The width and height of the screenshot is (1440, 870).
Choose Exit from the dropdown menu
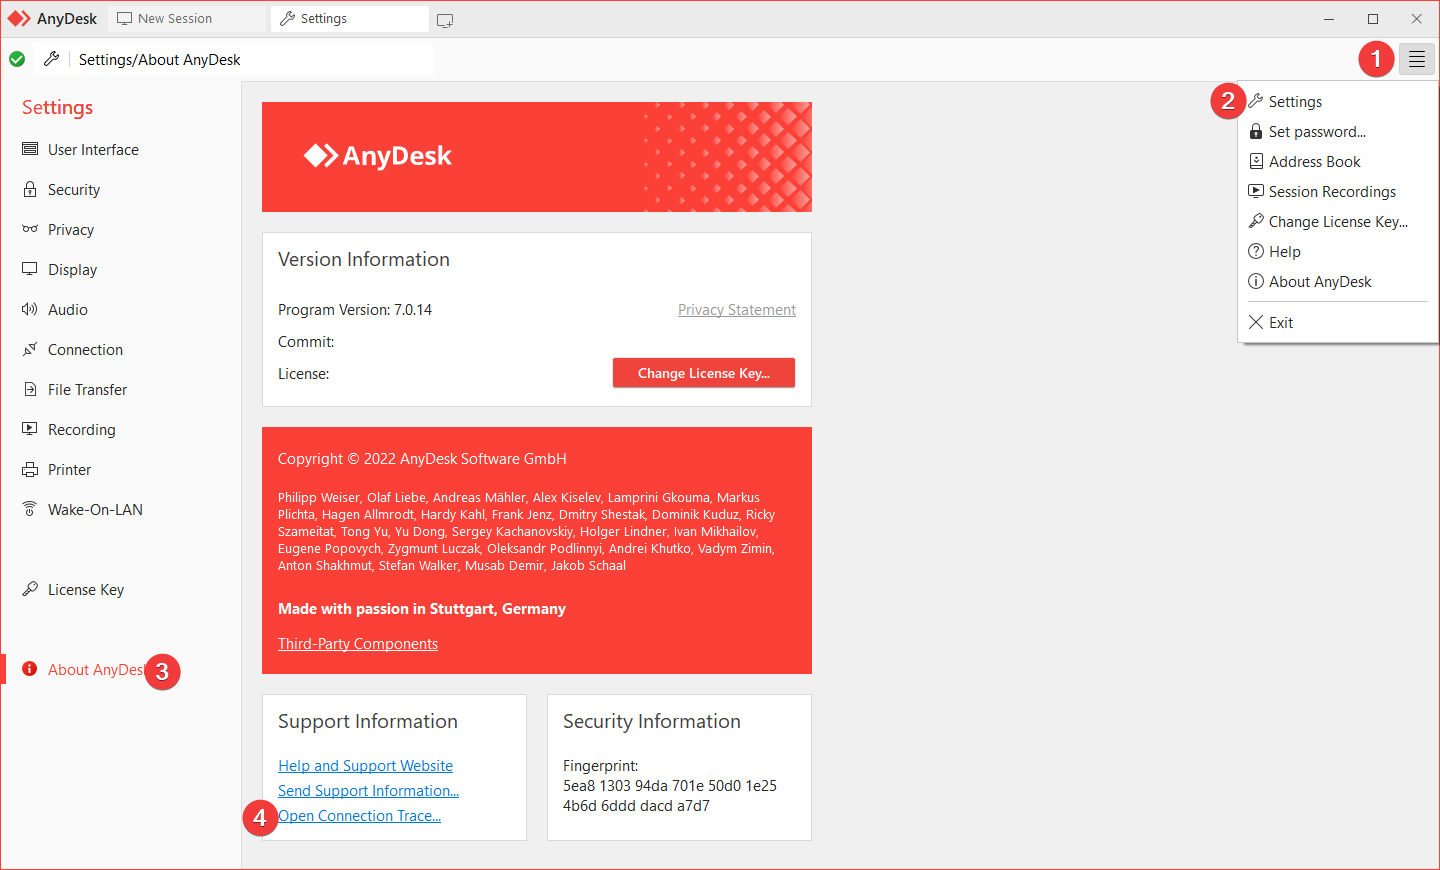click(1338, 322)
